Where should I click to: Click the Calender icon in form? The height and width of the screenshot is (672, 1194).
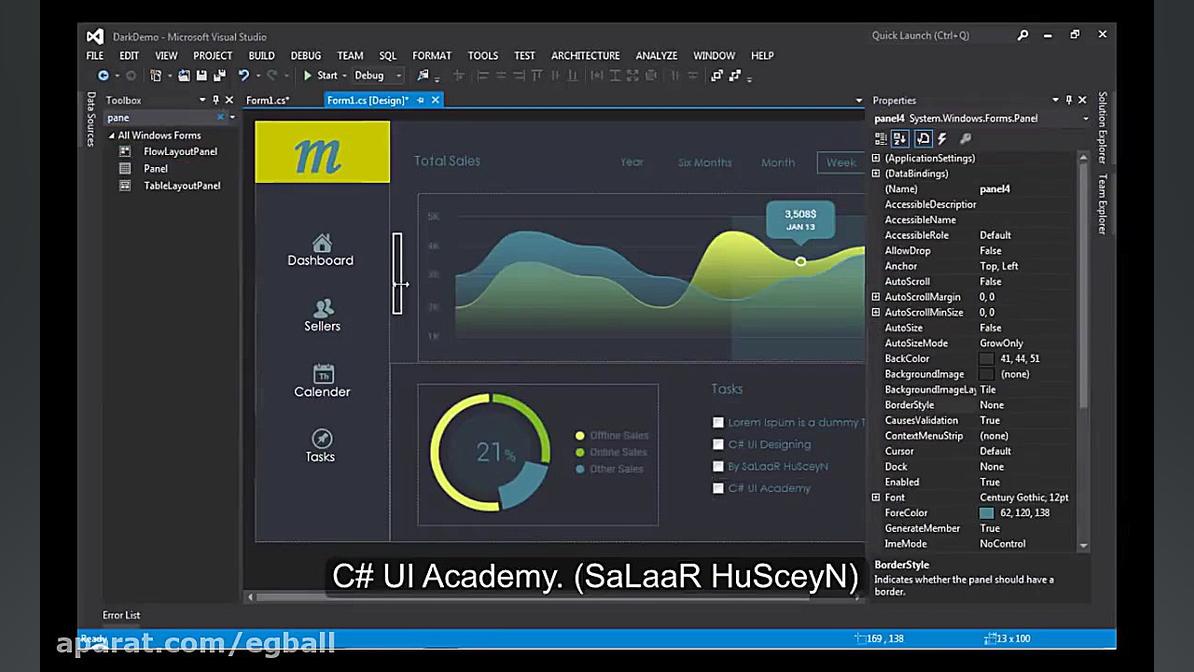coord(323,373)
